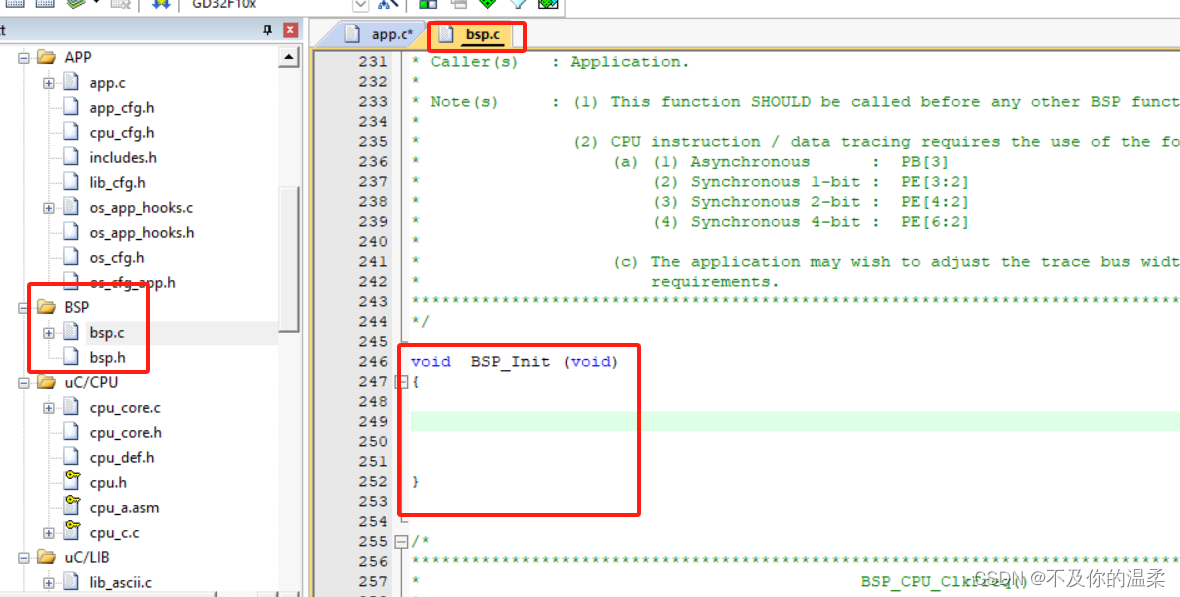This screenshot has height=597, width=1180.
Task: Collapse the BSP group
Action: [x=24, y=307]
